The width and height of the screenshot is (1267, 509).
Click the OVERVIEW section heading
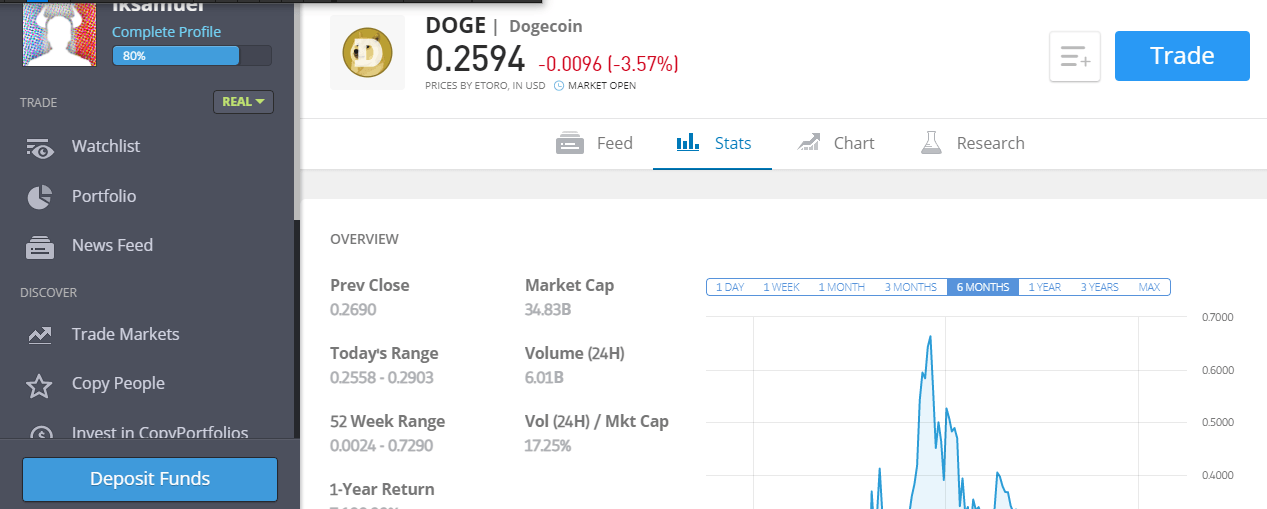click(364, 239)
